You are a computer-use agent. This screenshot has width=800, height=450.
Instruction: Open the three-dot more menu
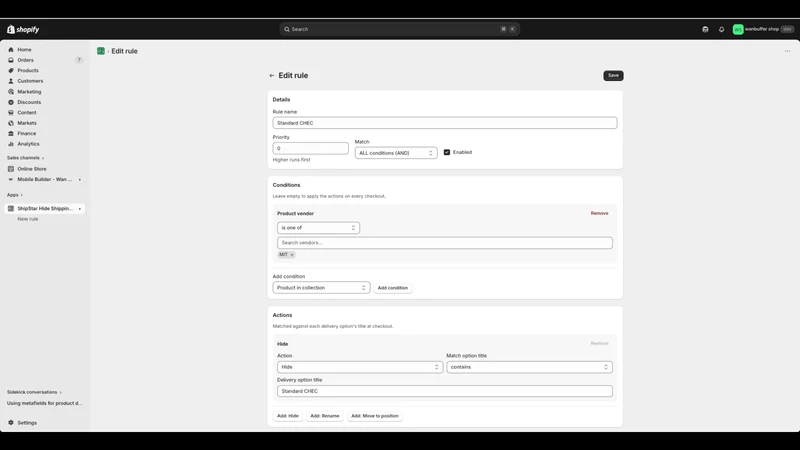(x=787, y=51)
